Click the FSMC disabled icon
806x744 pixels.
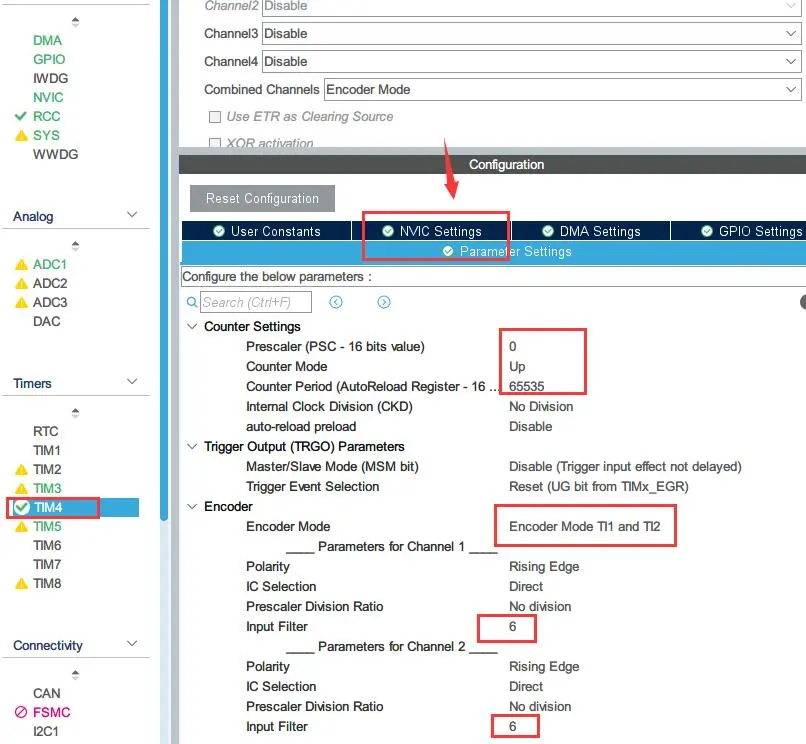pos(21,712)
